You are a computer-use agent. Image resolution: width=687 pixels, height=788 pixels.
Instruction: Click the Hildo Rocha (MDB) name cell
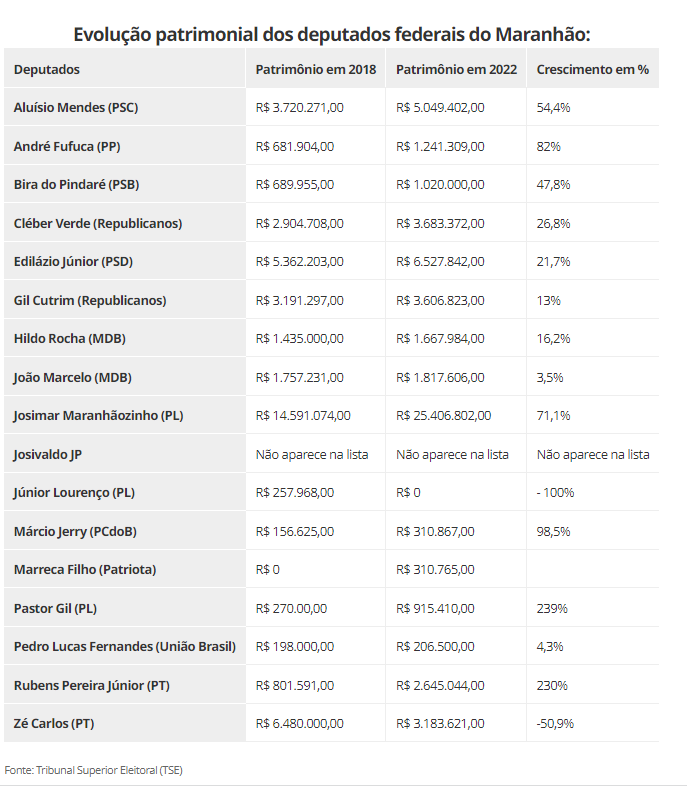pos(70,338)
